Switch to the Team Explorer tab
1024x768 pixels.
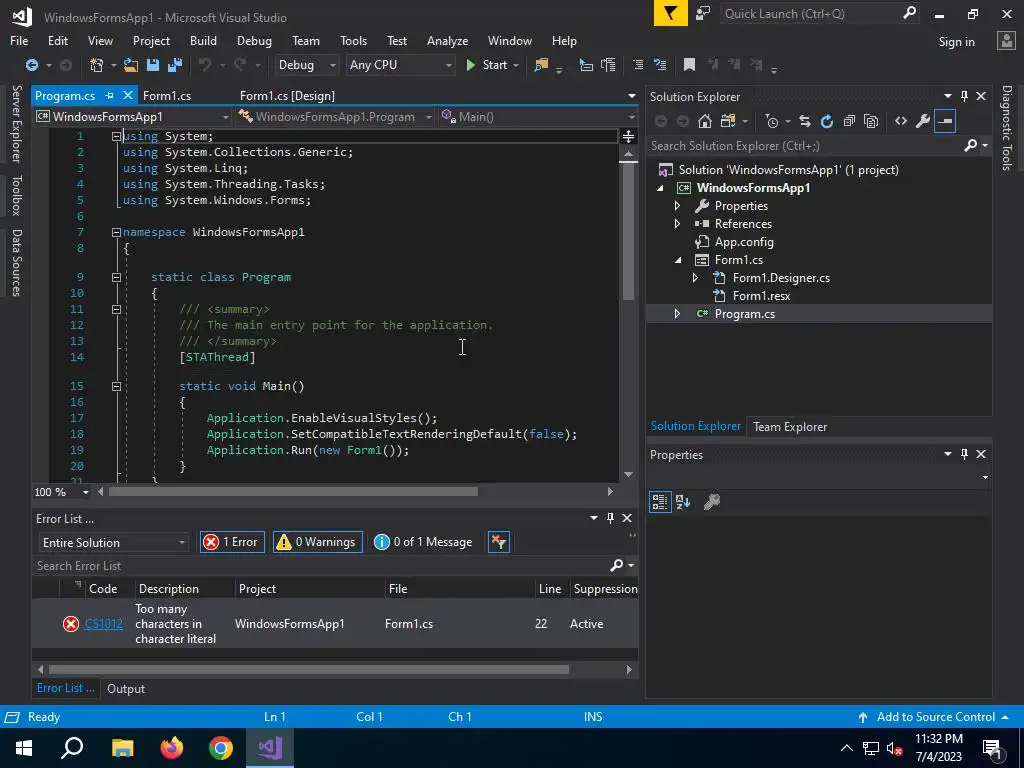pyautogui.click(x=790, y=426)
